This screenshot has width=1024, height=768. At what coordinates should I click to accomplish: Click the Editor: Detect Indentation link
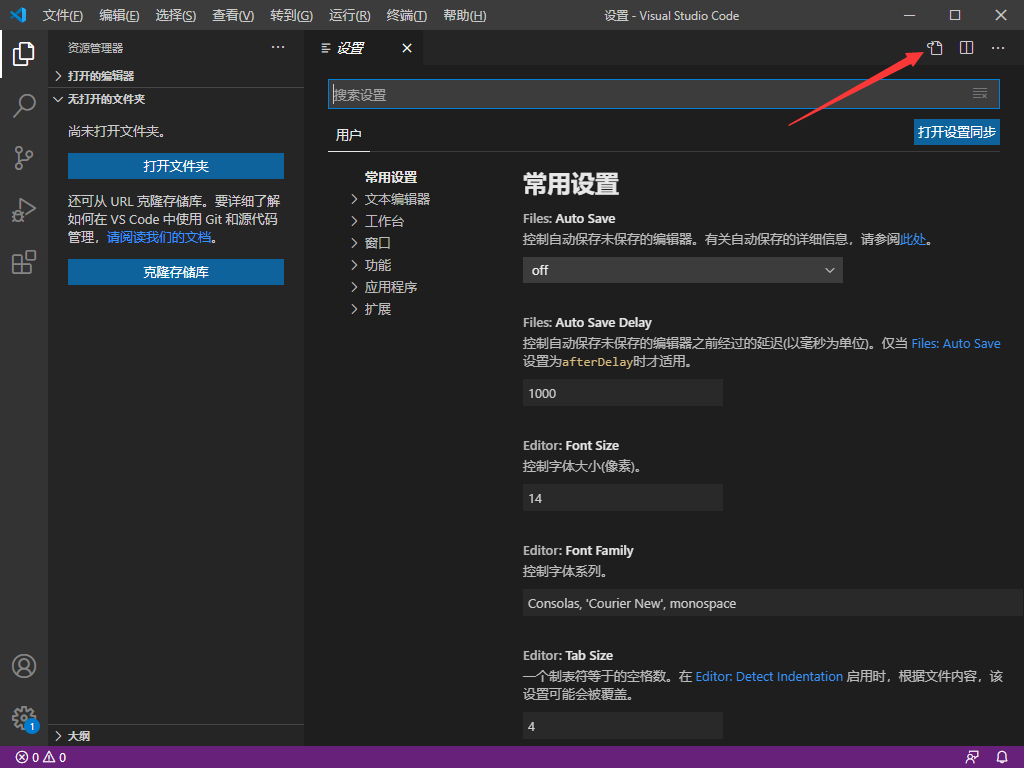[x=769, y=677]
